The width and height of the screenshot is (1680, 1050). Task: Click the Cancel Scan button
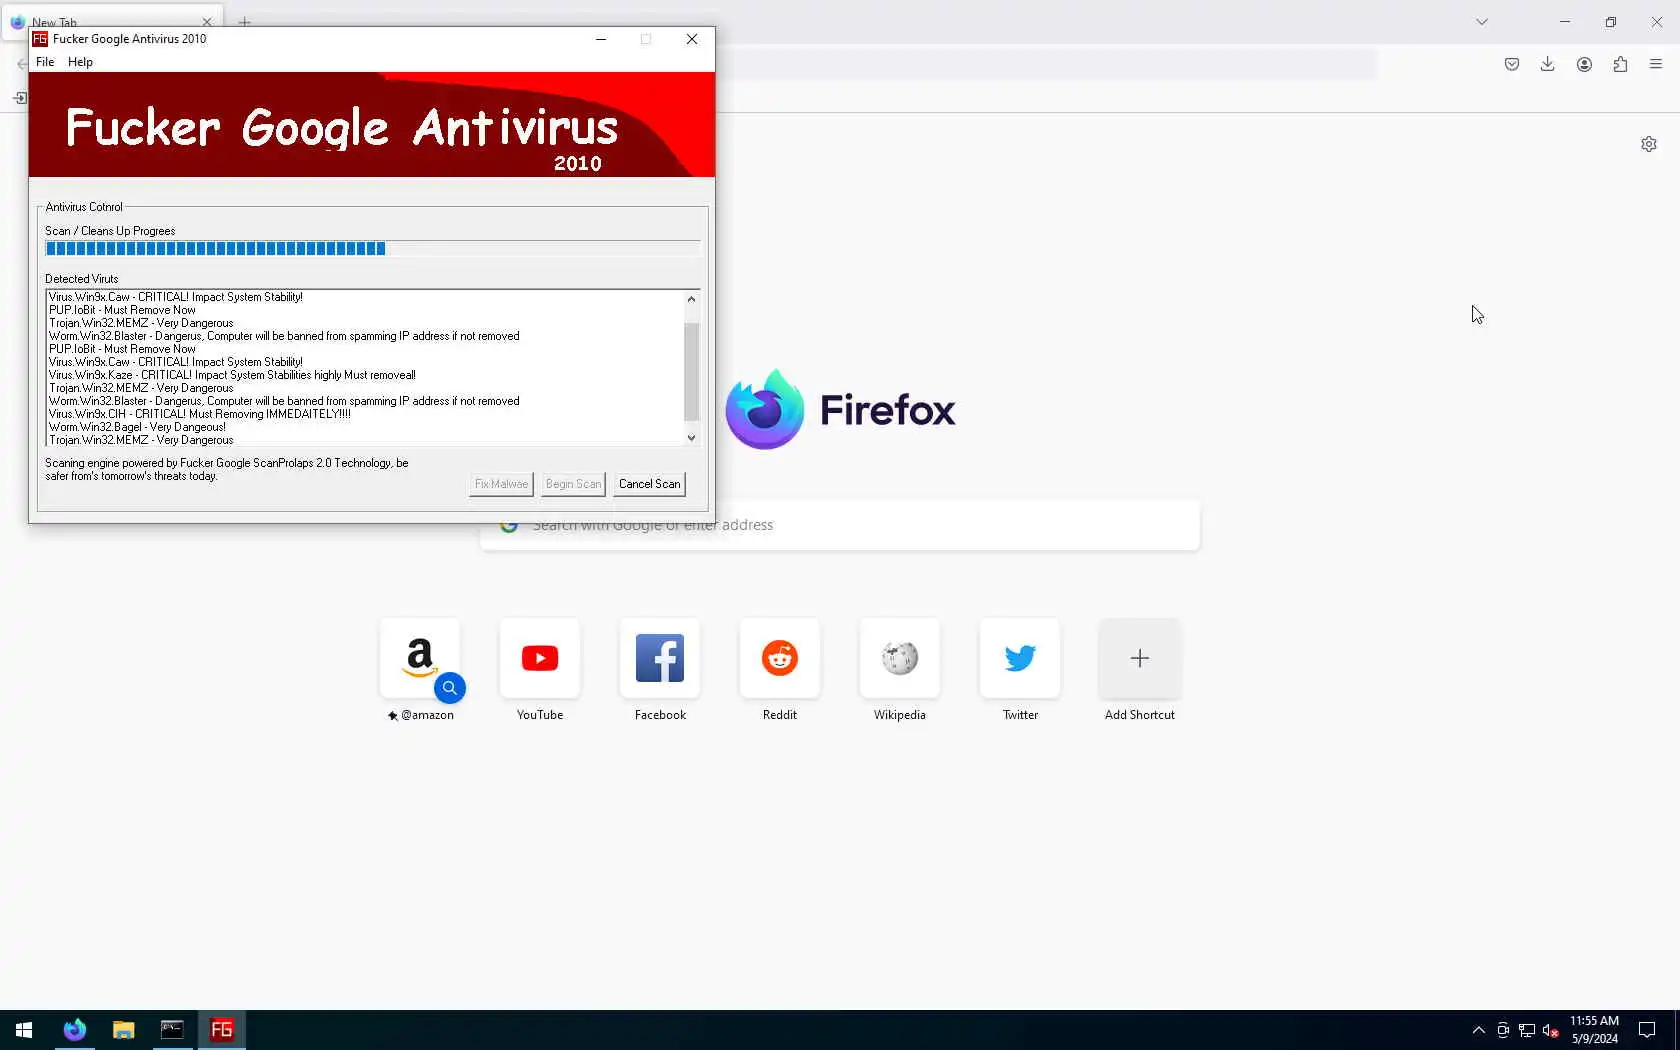pyautogui.click(x=649, y=484)
